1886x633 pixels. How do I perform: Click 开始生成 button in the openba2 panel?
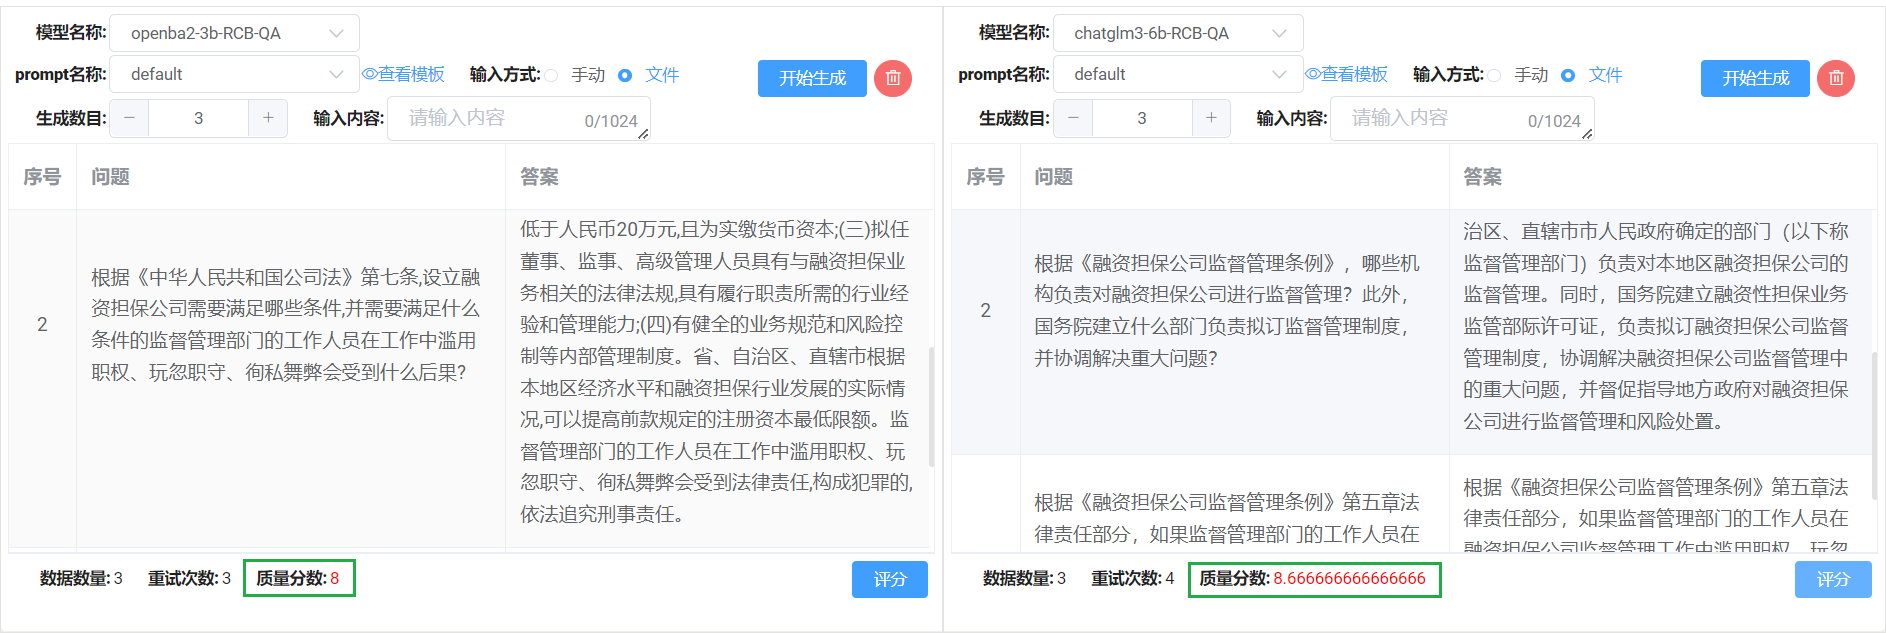coord(812,78)
